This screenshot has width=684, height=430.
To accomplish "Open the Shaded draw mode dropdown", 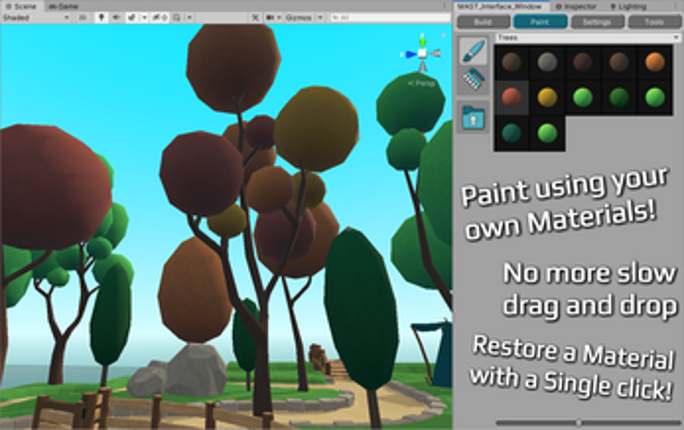I will pyautogui.click(x=36, y=17).
